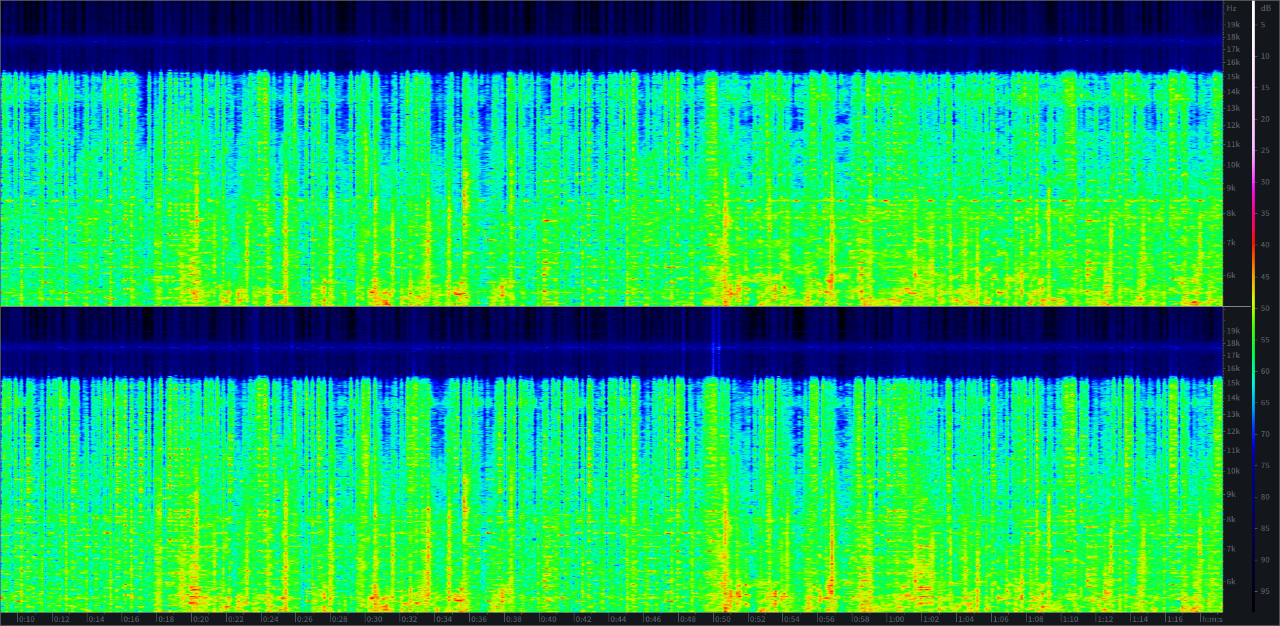Click the 0:36 mark on the time ruler

point(479,619)
